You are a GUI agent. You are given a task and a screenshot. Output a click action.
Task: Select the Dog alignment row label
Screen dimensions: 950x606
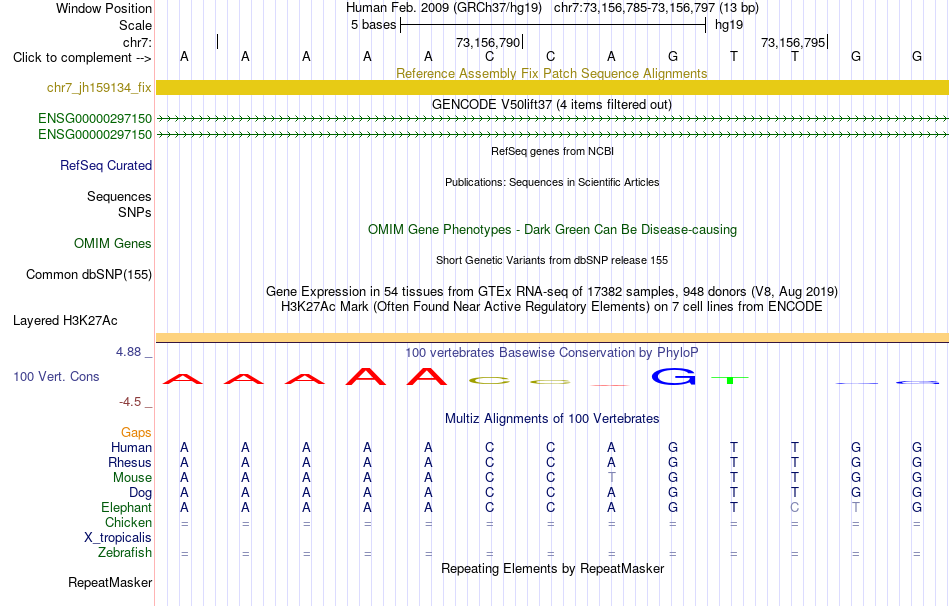tap(140, 493)
